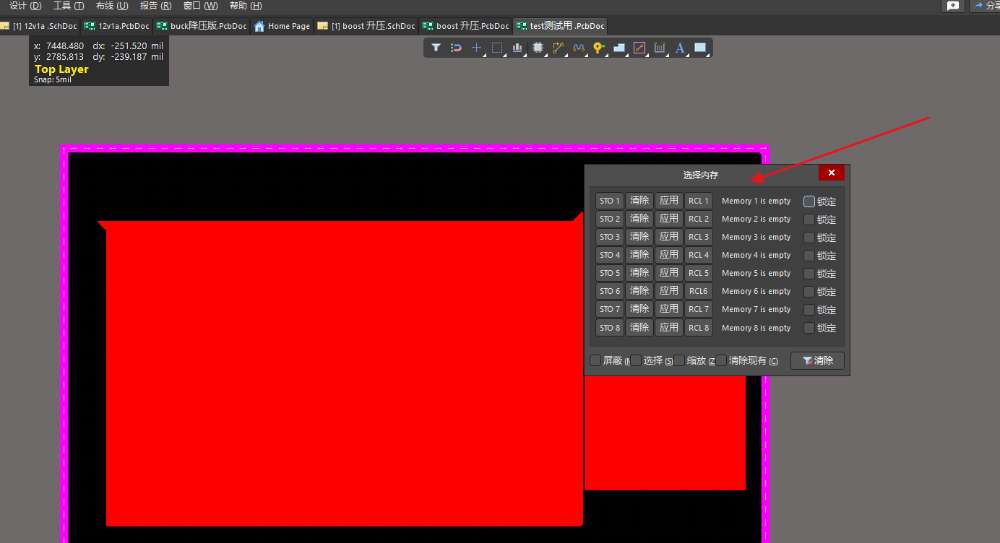This screenshot has width=1000, height=543.
Task: Open the boost 升压.PcbDoc tab
Action: pyautogui.click(x=466, y=26)
